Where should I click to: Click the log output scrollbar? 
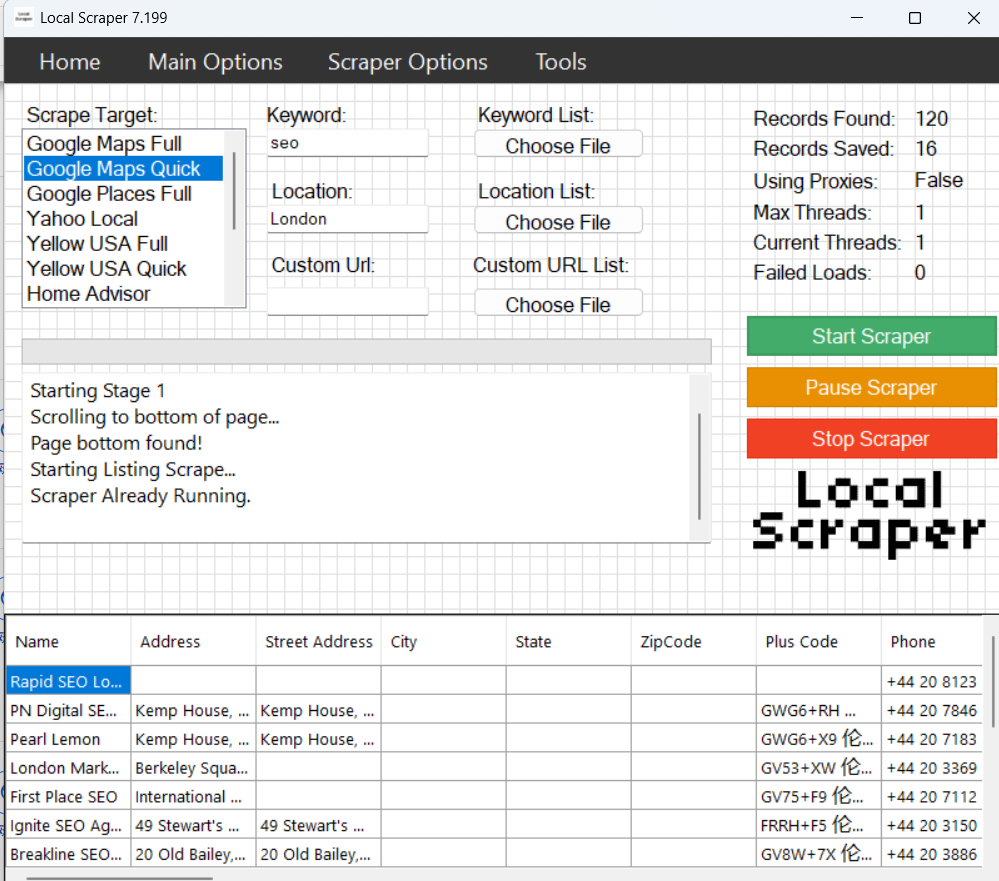700,467
